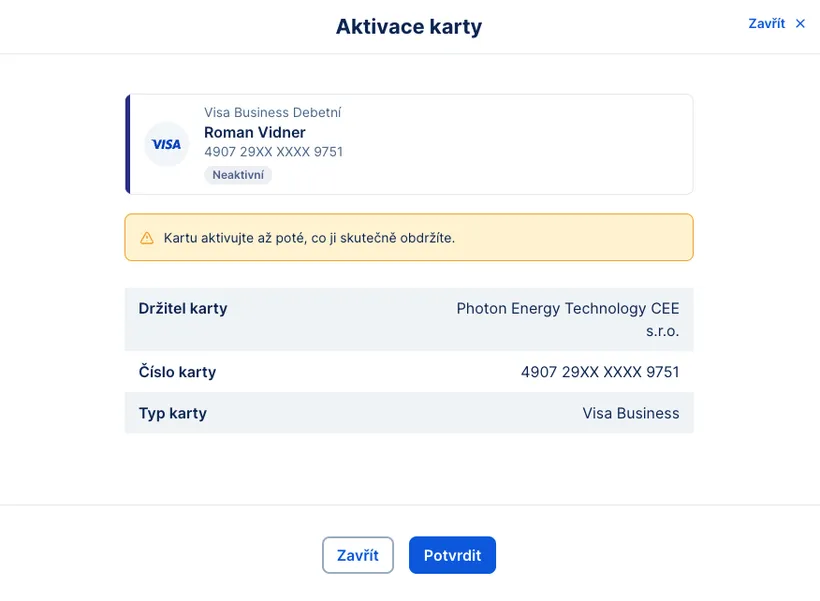
Task: Click the warning triangle icon in the yellow banner
Action: [x=146, y=237]
